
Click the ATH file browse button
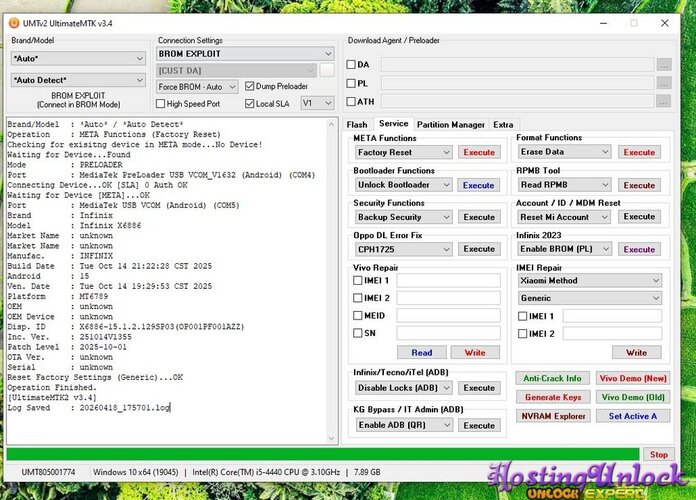point(664,102)
